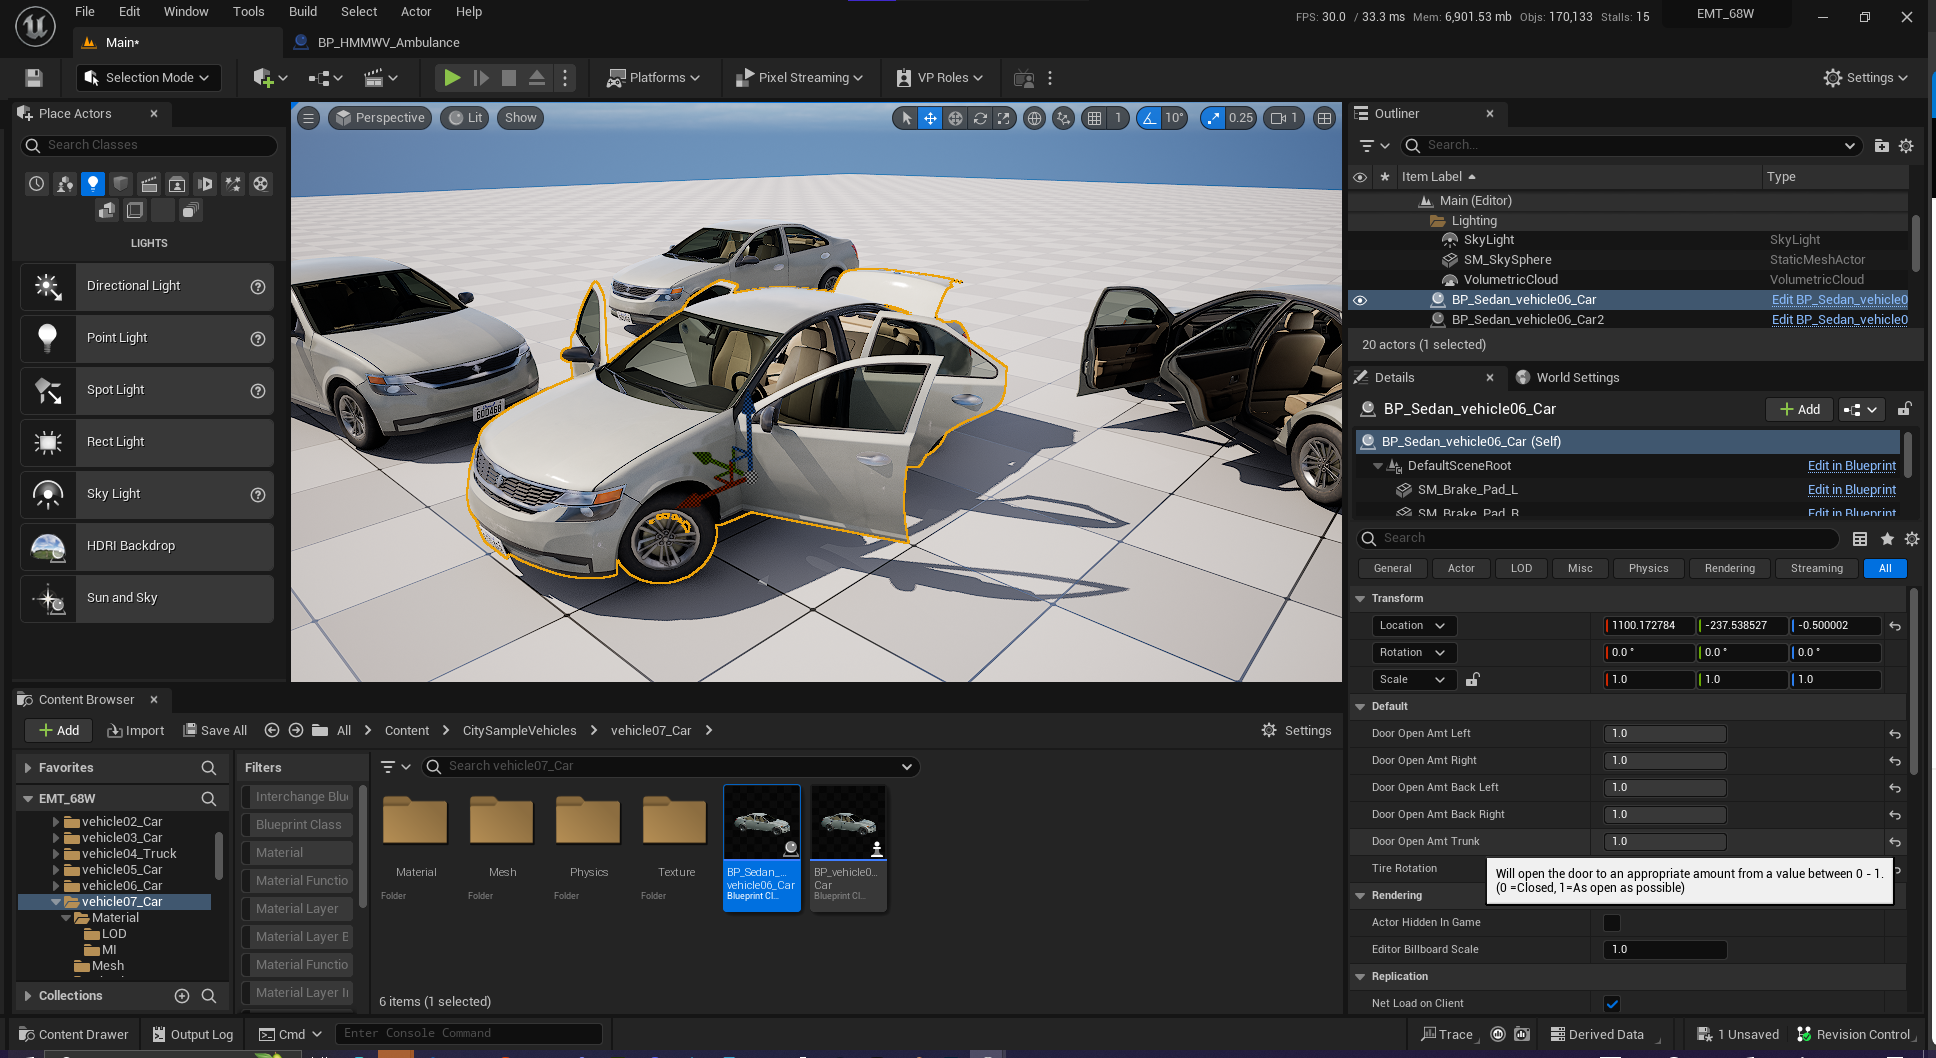The width and height of the screenshot is (1936, 1058).
Task: Enable the Actor Hidden In Game checkbox
Action: (x=1611, y=923)
